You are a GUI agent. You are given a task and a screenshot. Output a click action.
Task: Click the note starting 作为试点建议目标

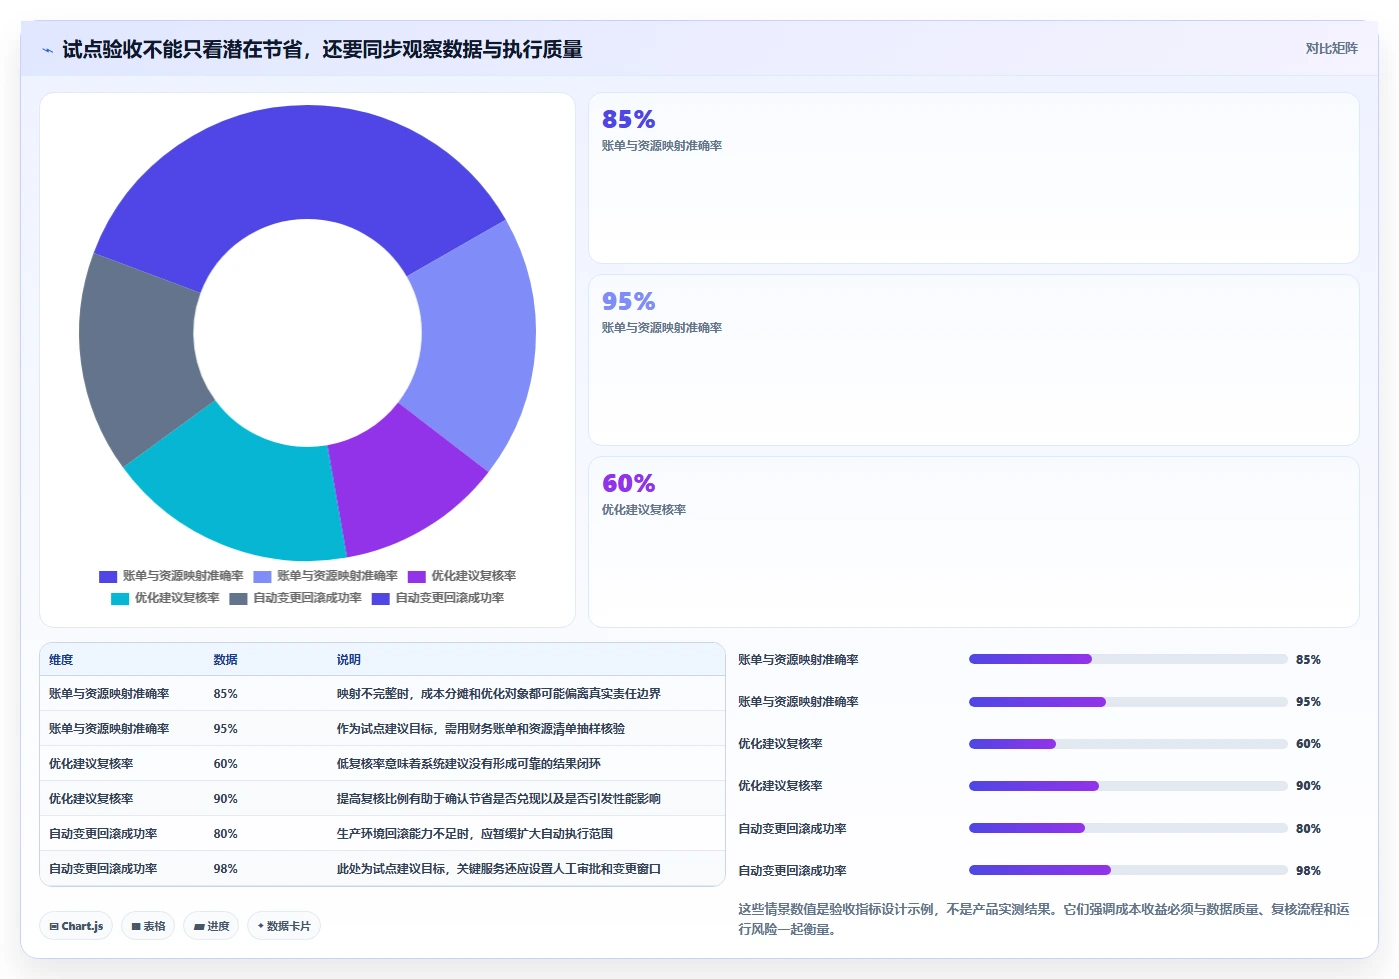click(480, 729)
